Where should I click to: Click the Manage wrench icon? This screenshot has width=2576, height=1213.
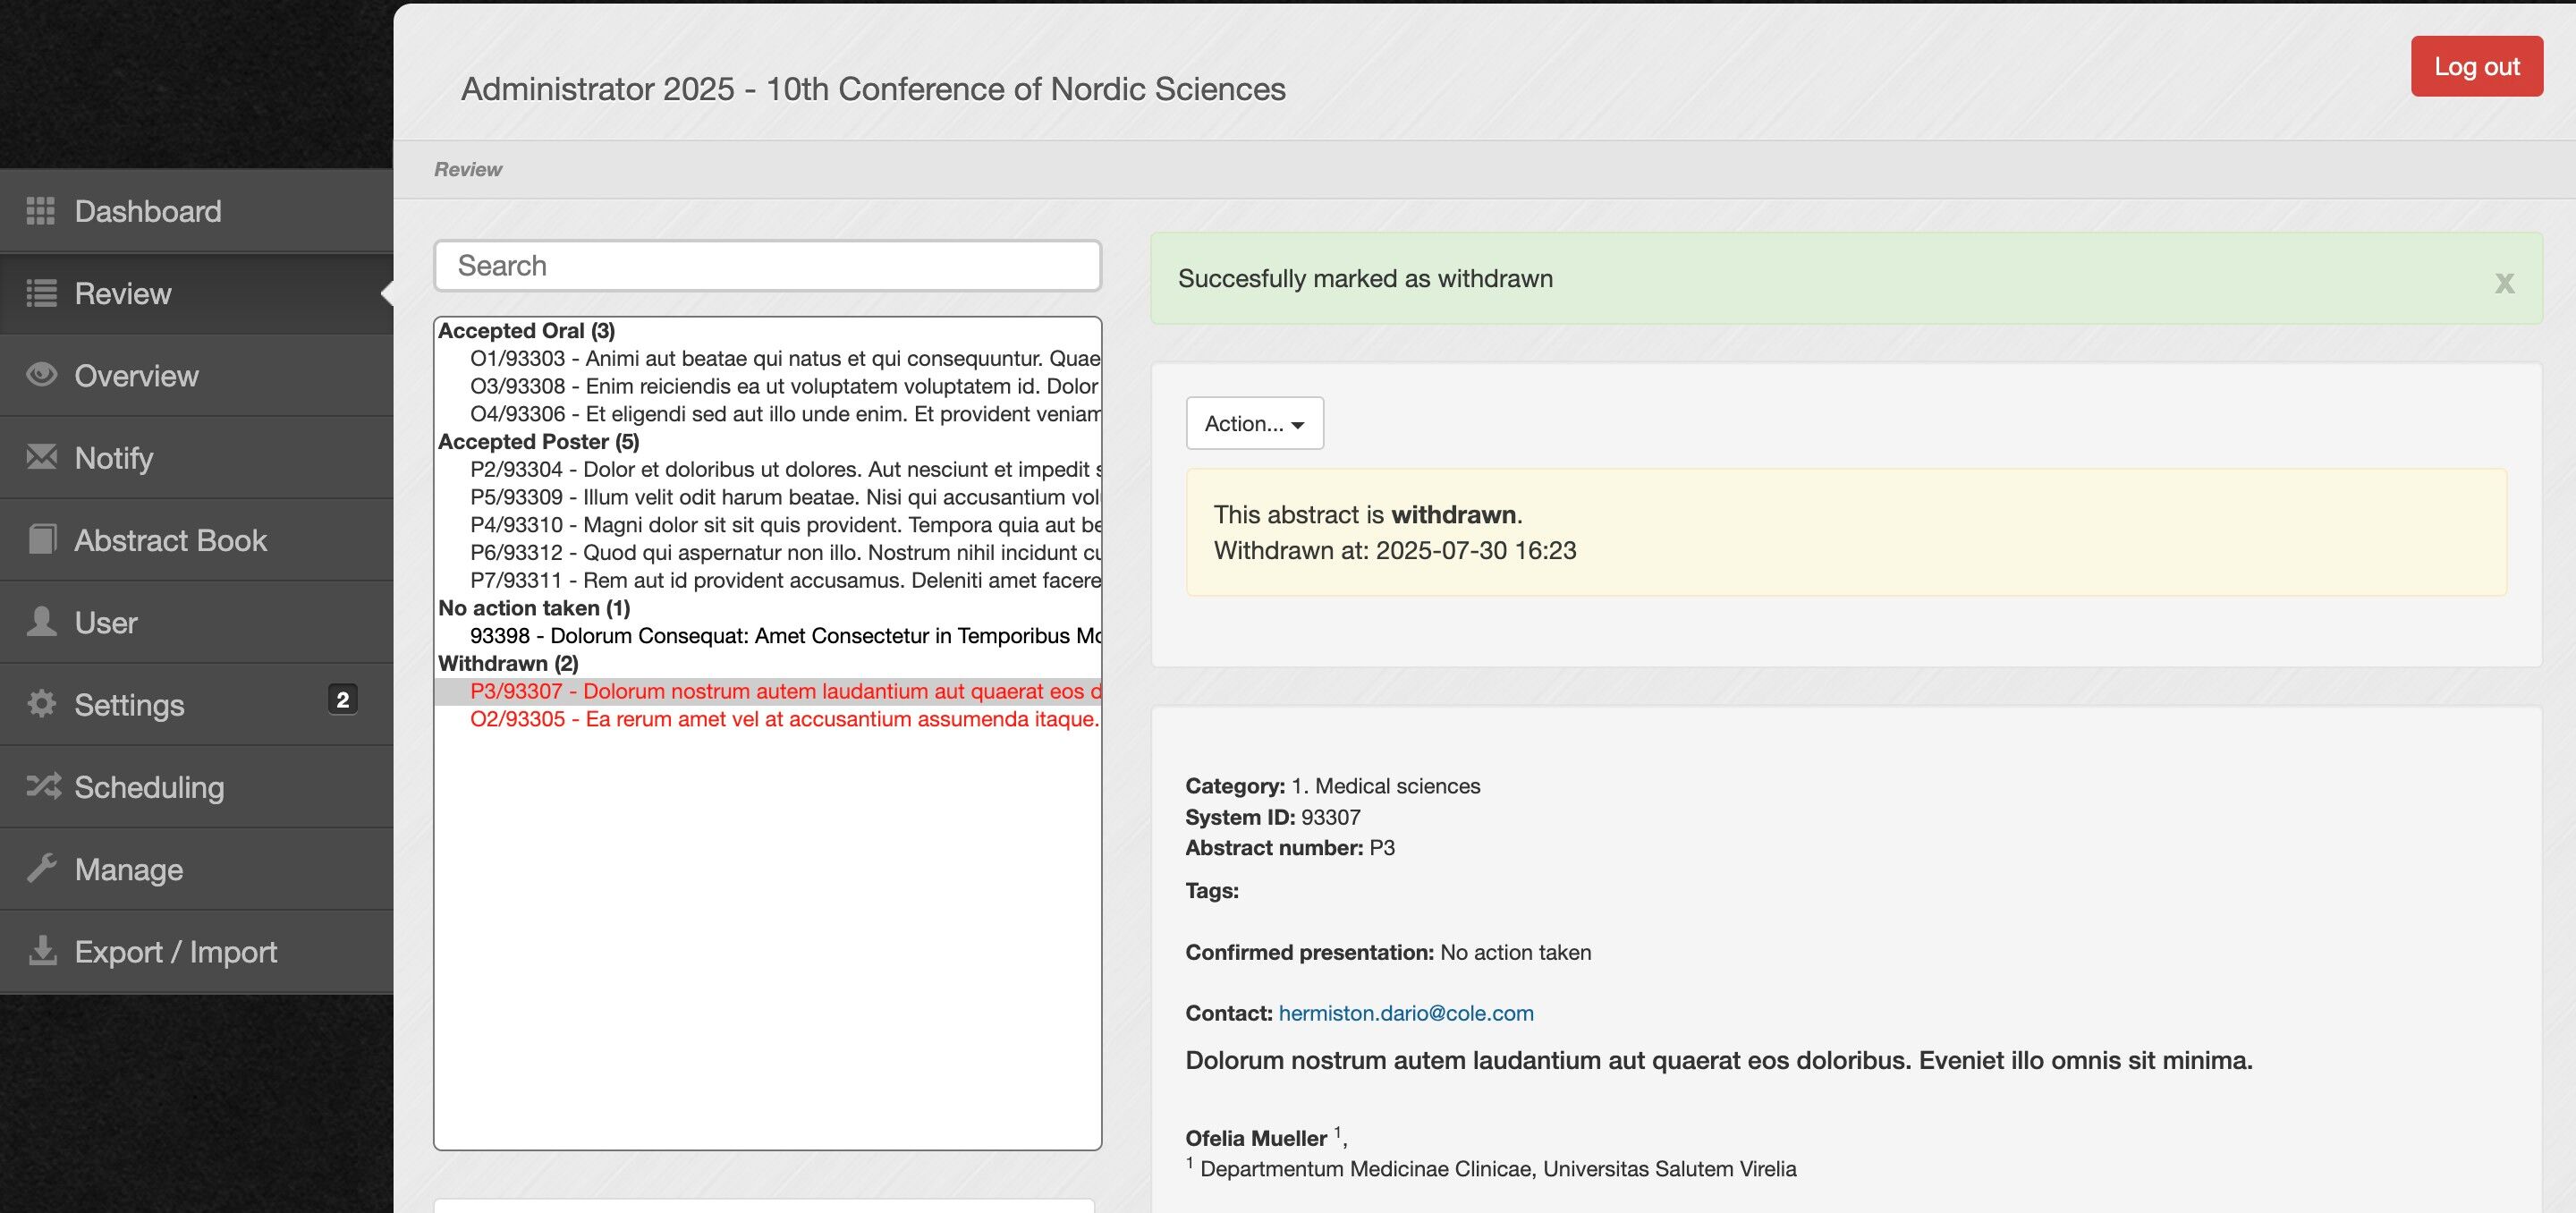click(40, 868)
